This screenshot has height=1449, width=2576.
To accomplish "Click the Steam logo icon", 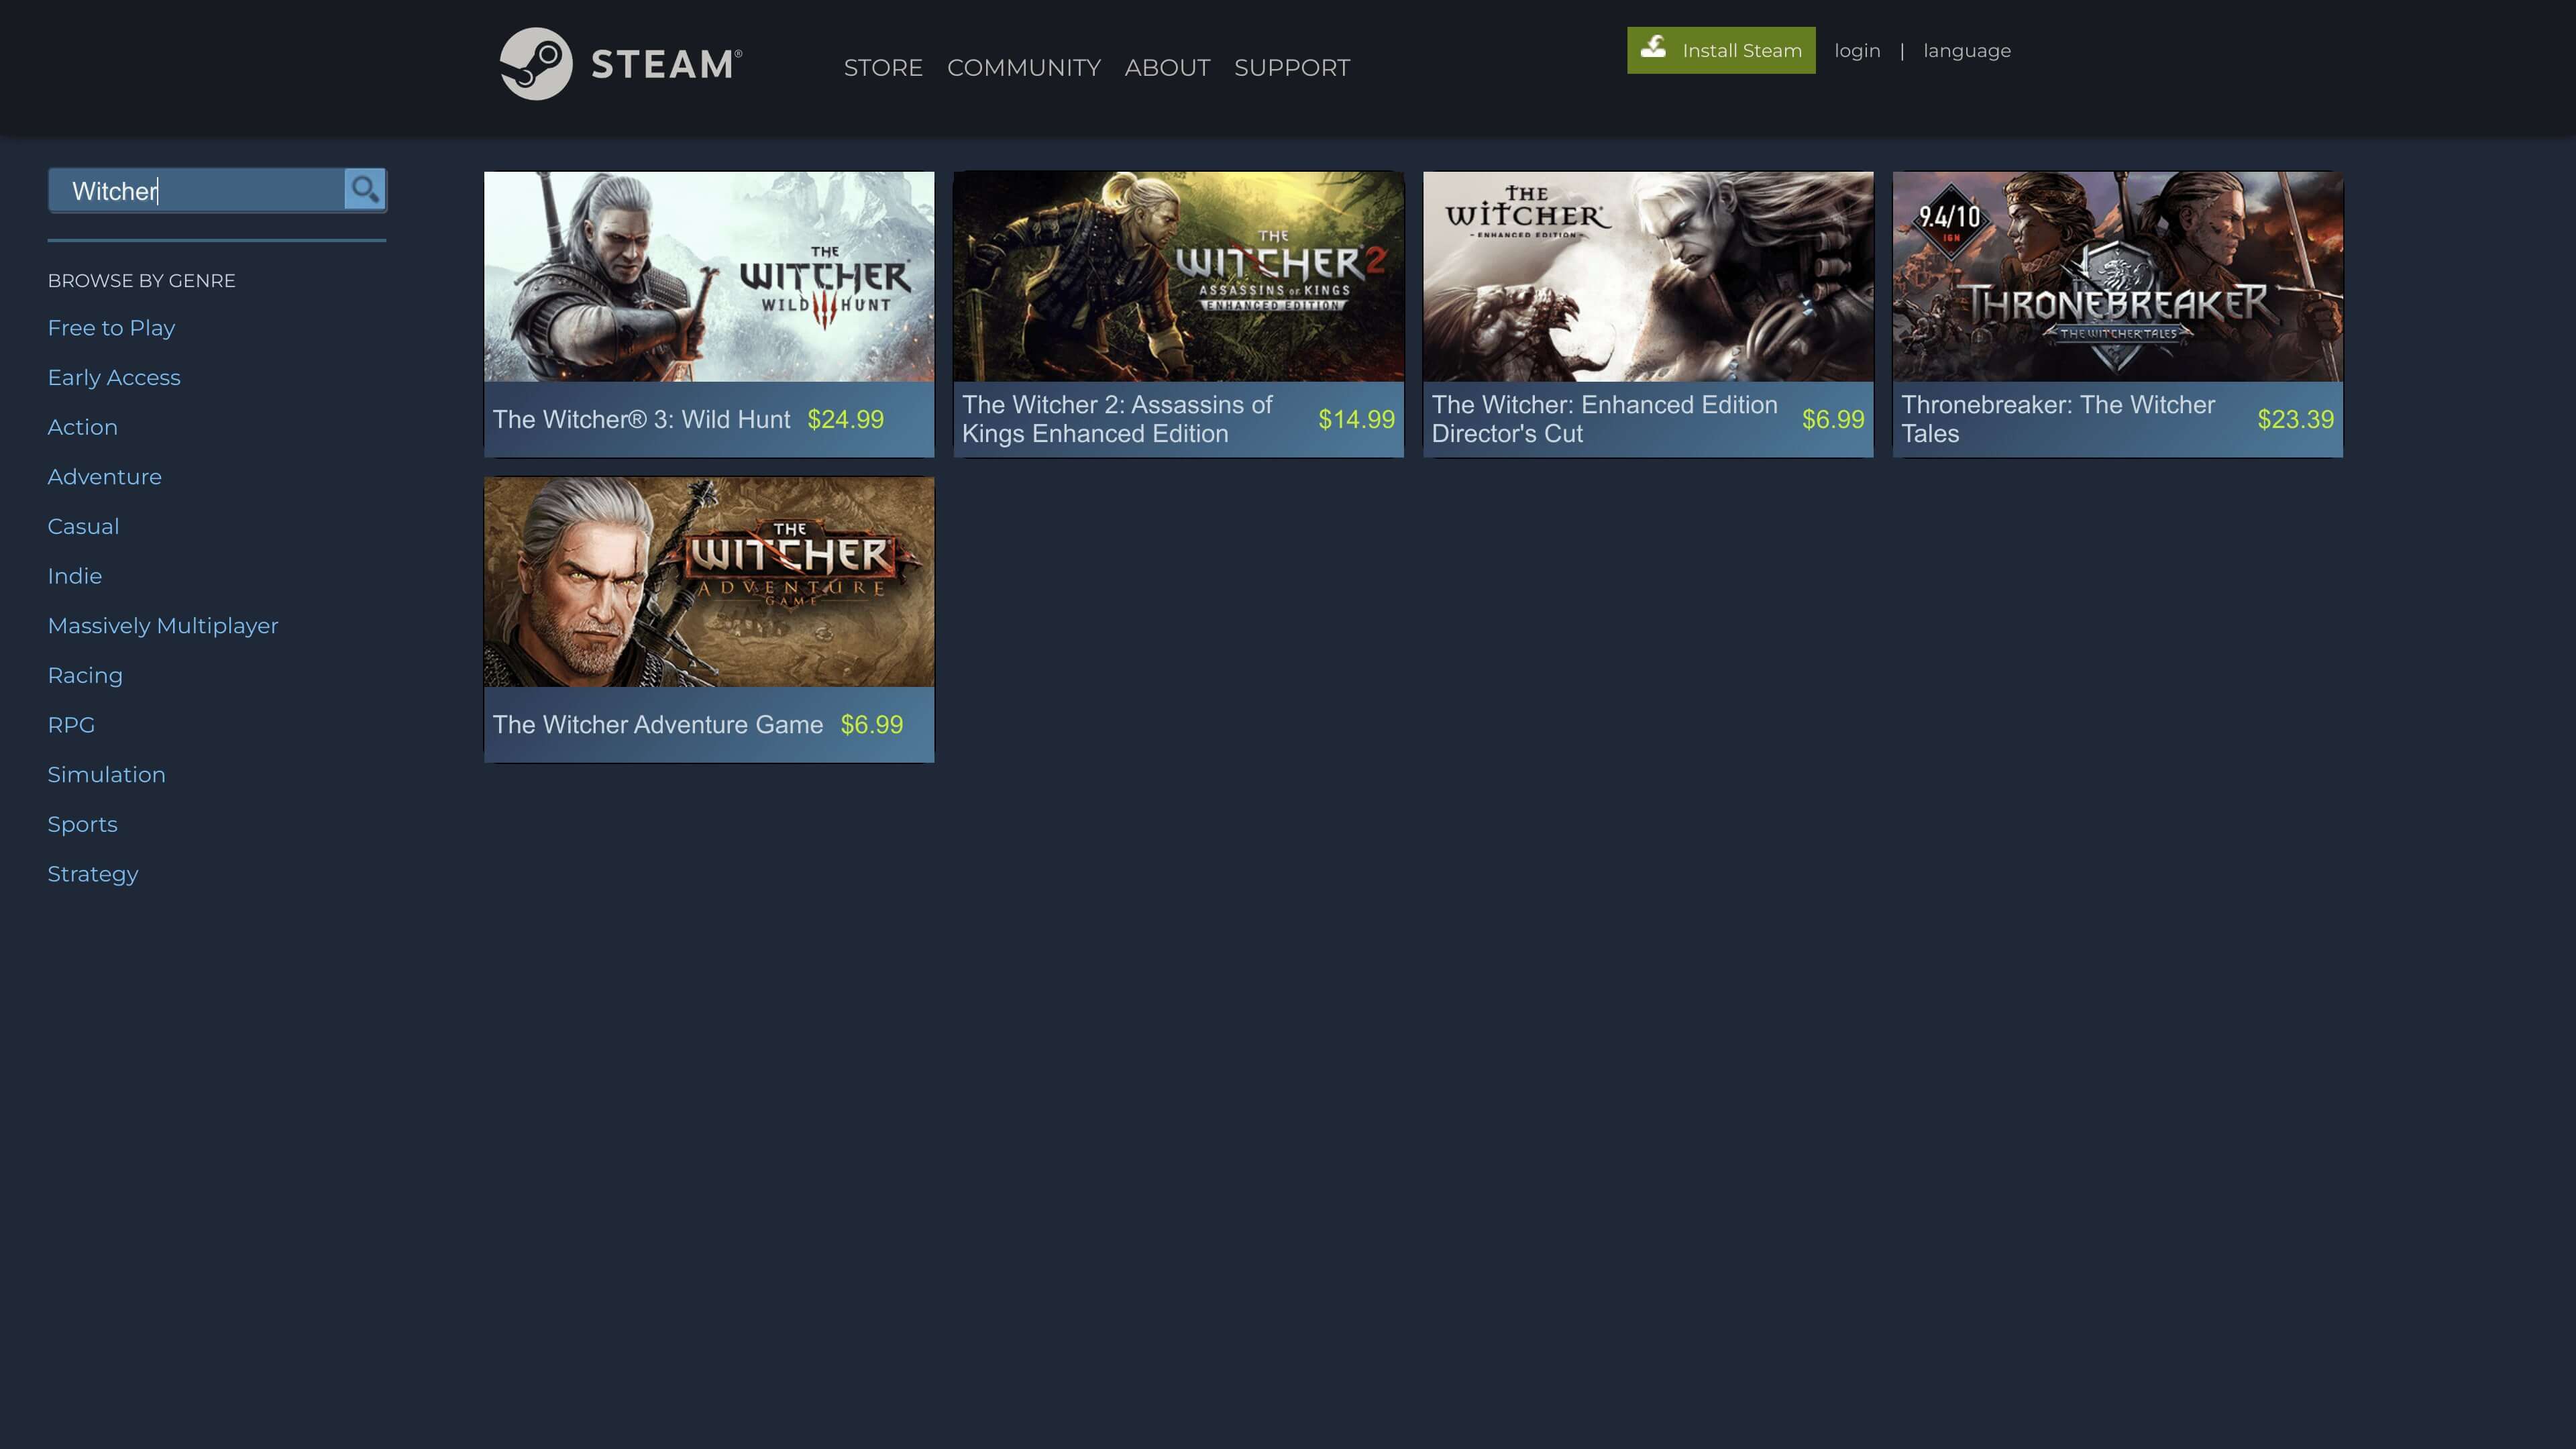I will (536, 64).
